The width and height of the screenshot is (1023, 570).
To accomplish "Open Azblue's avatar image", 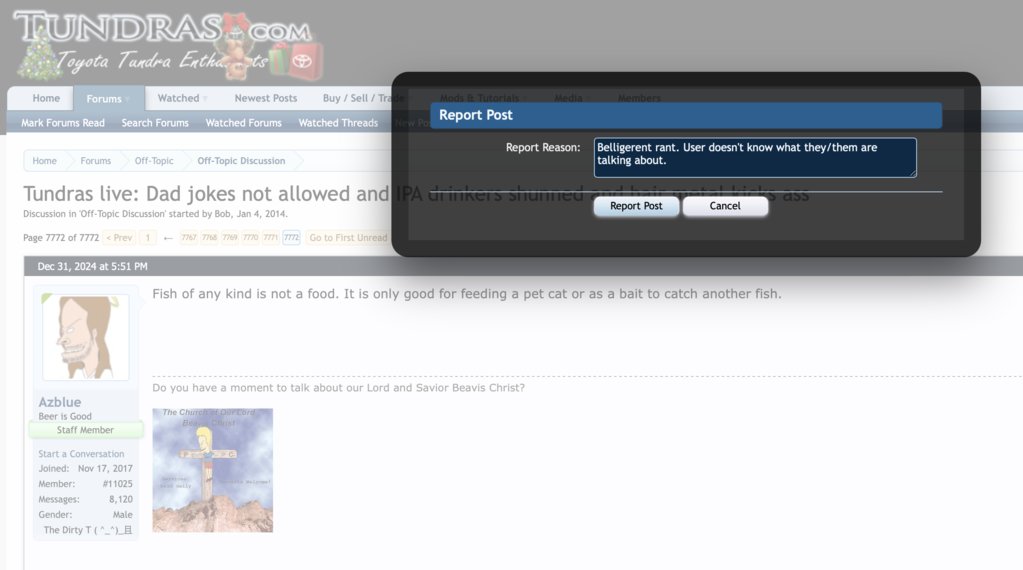I will pyautogui.click(x=85, y=337).
